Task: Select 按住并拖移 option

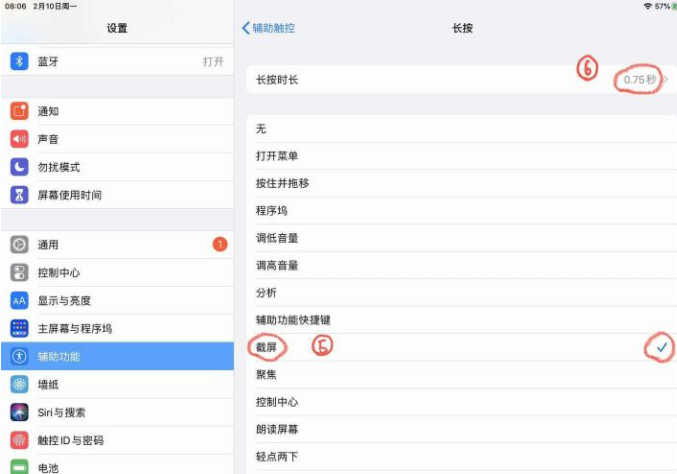Action: pyautogui.click(x=461, y=183)
